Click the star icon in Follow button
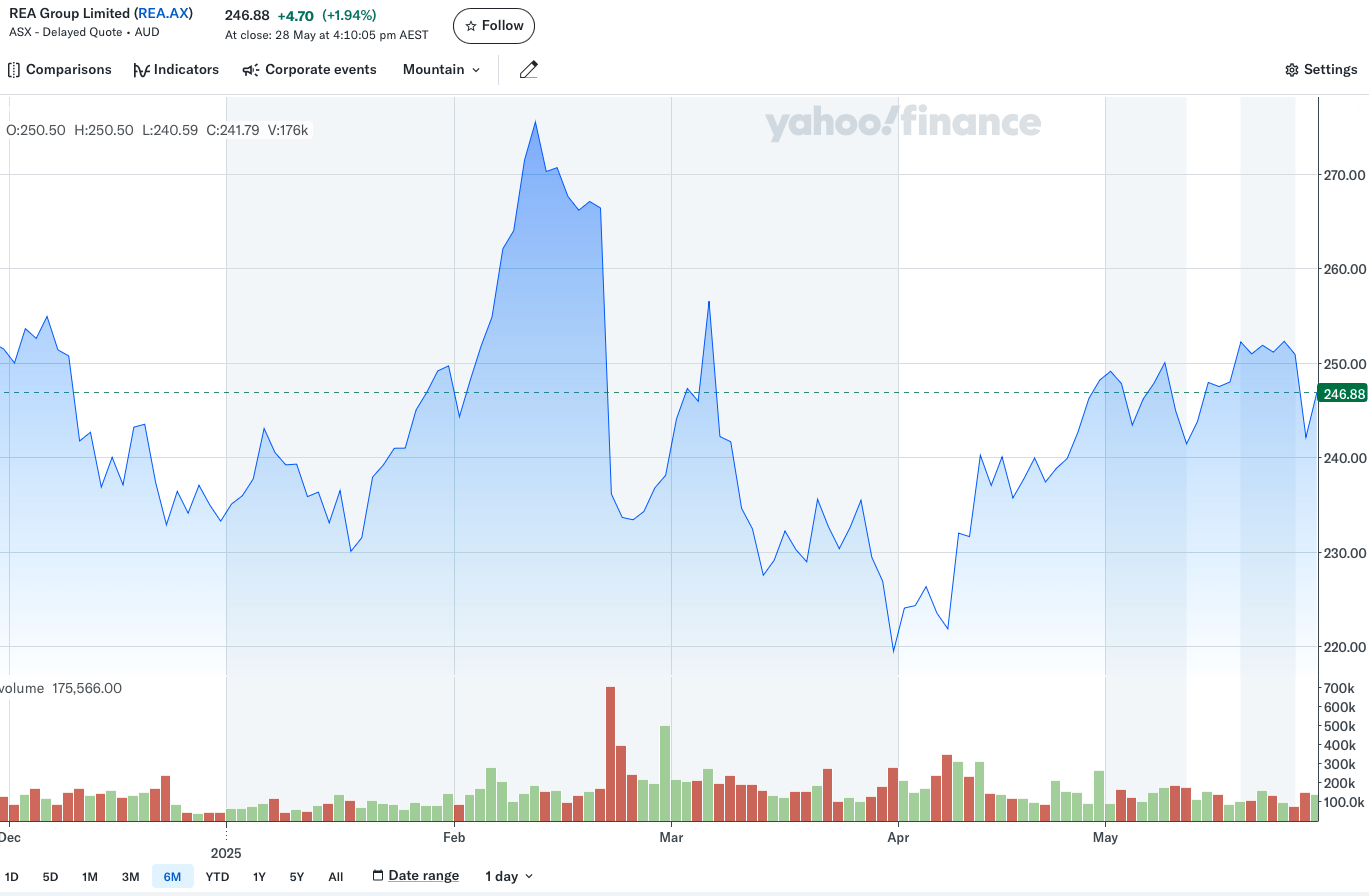Viewport: 1369px width, 896px height. tap(471, 26)
